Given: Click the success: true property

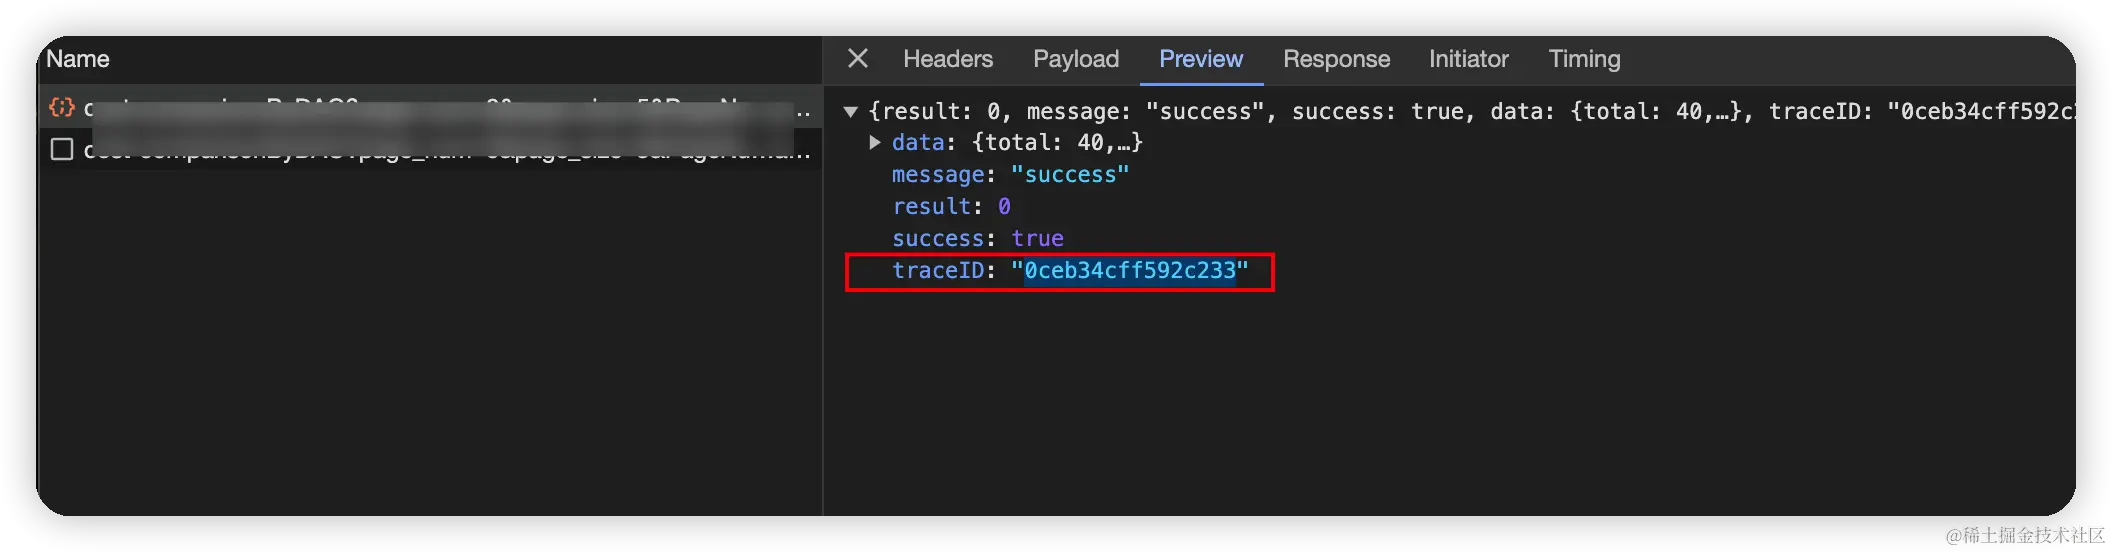Looking at the screenshot, I should (977, 239).
